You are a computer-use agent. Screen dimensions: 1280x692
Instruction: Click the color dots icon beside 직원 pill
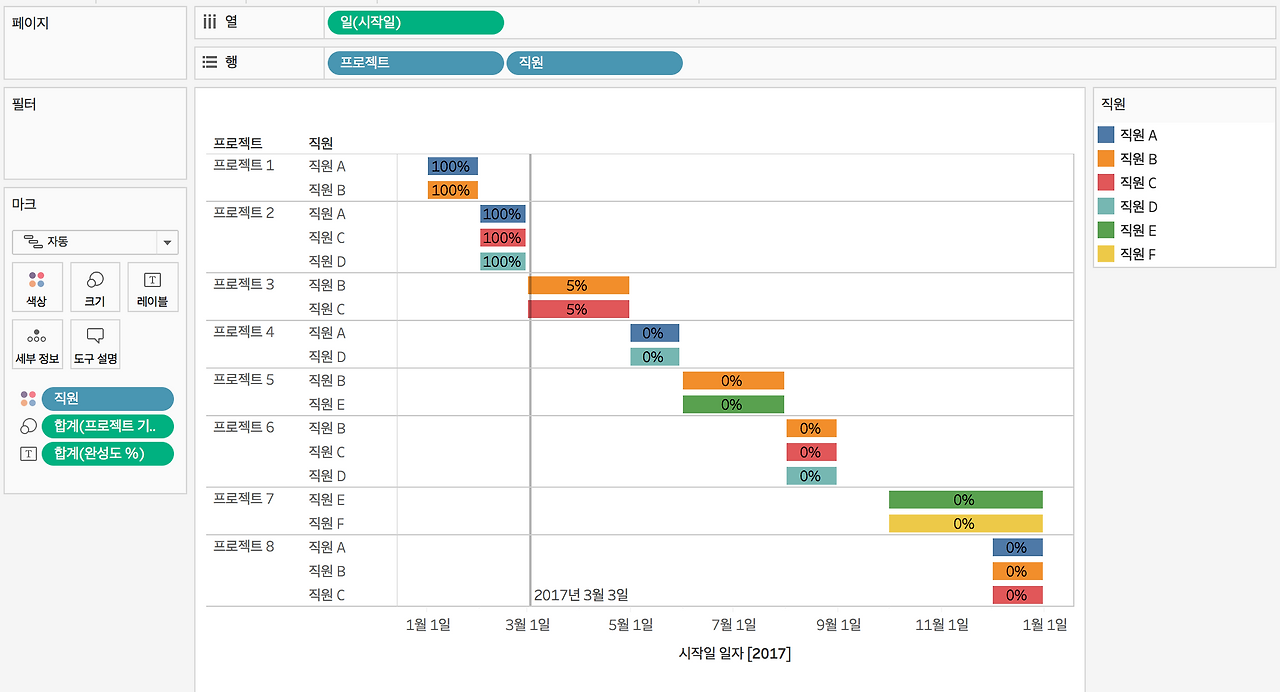[x=28, y=399]
